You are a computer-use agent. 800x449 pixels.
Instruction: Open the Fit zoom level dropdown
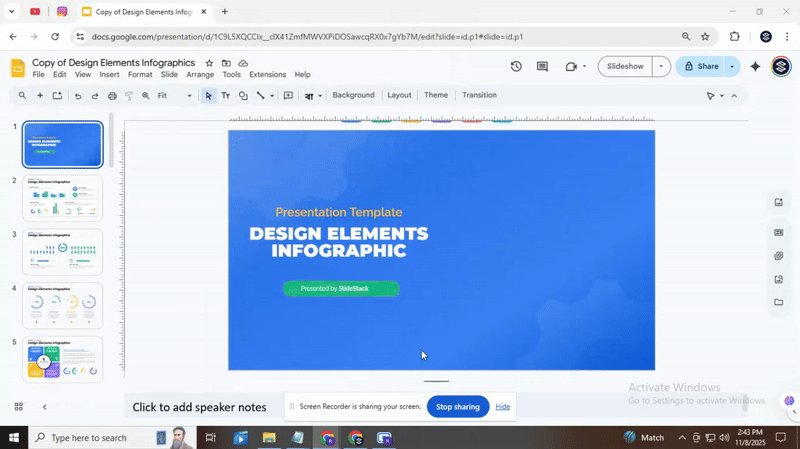(x=175, y=96)
